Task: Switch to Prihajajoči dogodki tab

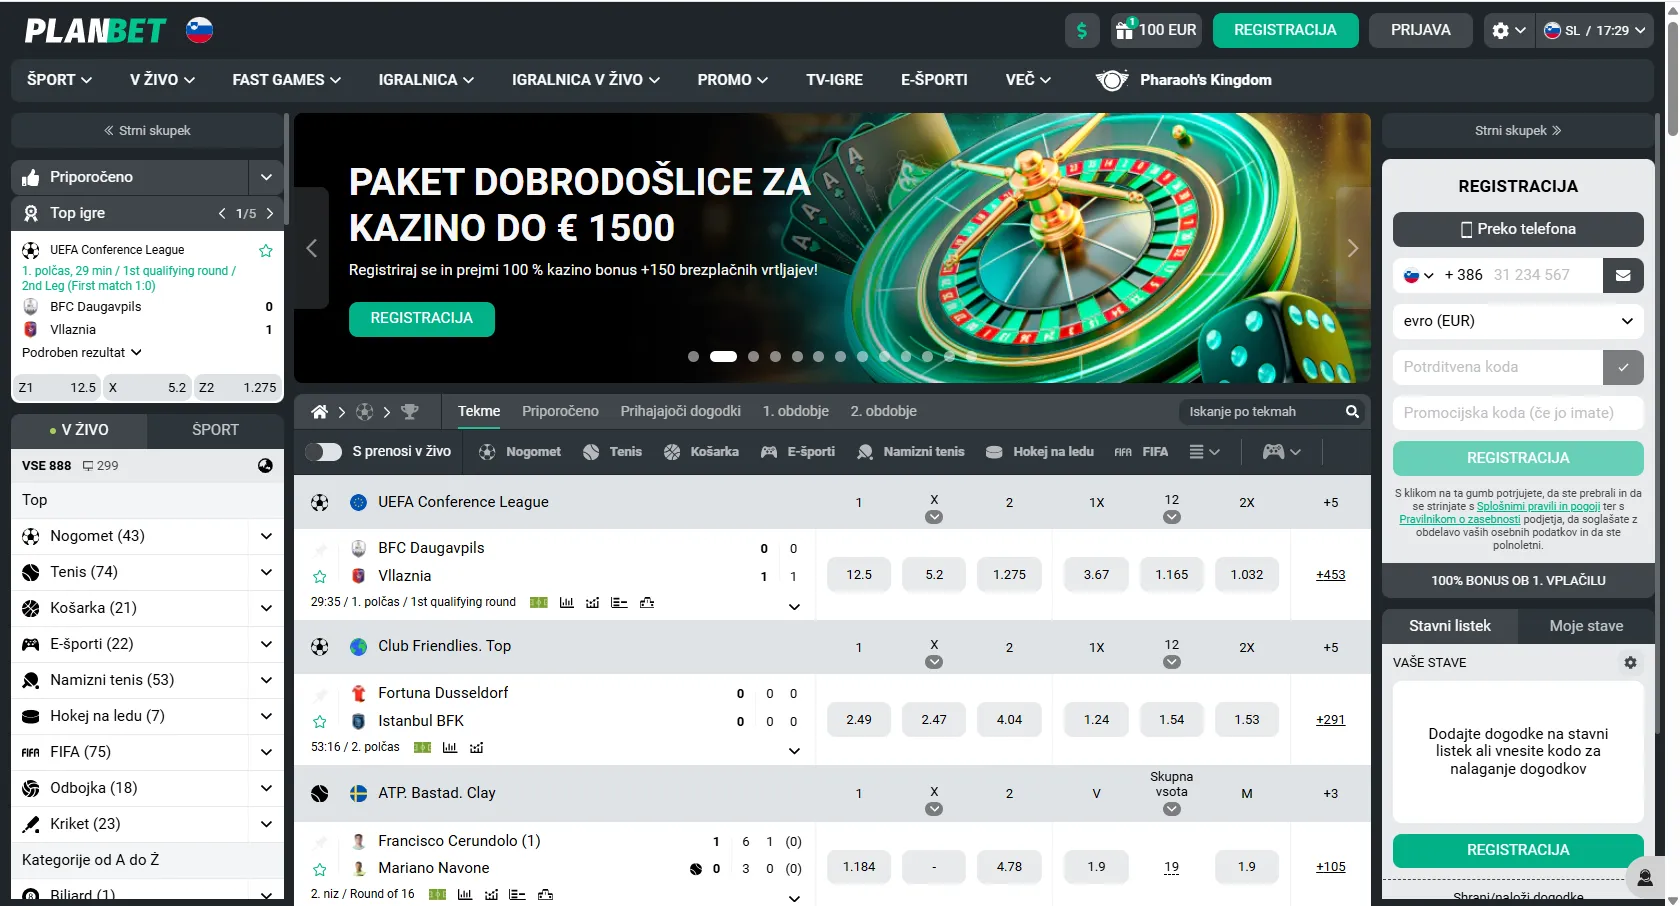Action: click(680, 412)
